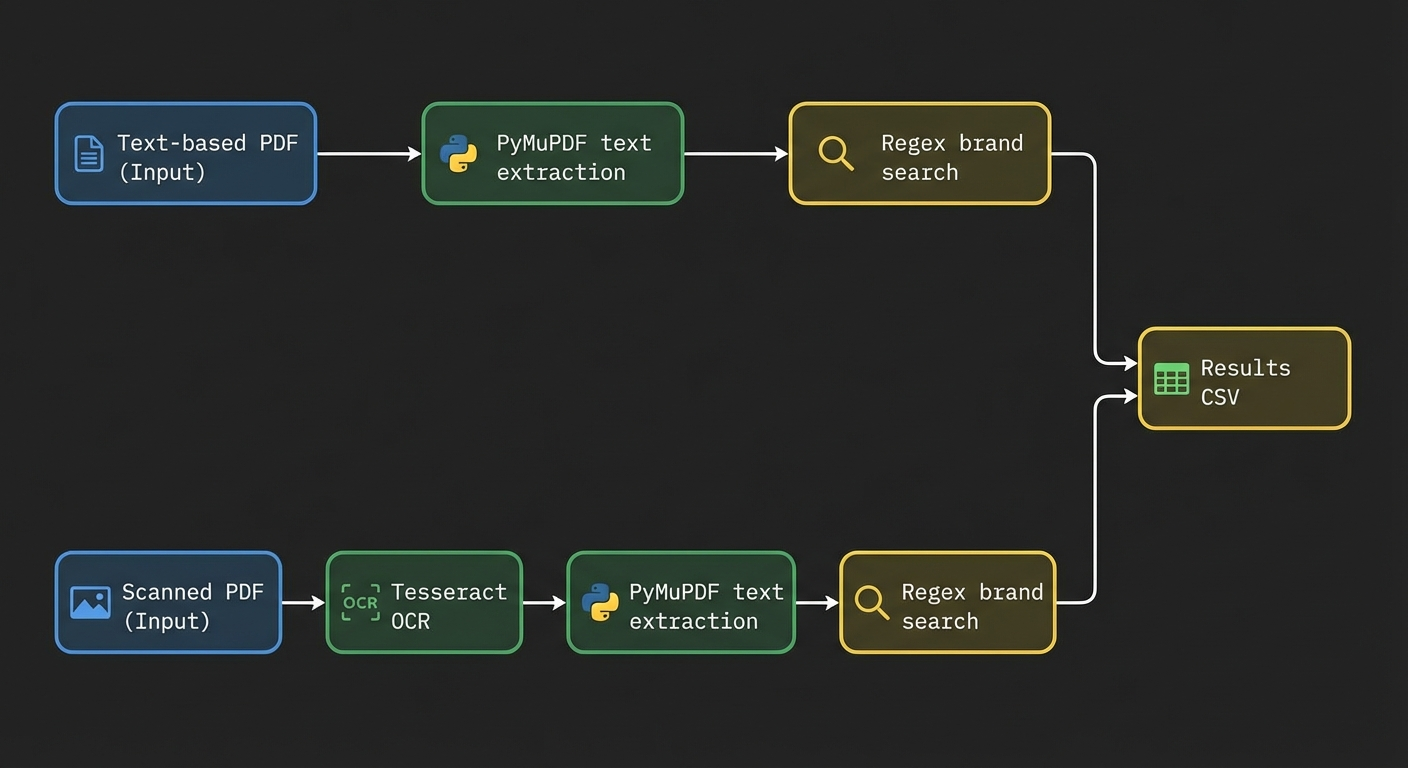Click arrow from Scanned PDF to Tesseract OCR
Image resolution: width=1408 pixels, height=768 pixels.
click(x=302, y=602)
